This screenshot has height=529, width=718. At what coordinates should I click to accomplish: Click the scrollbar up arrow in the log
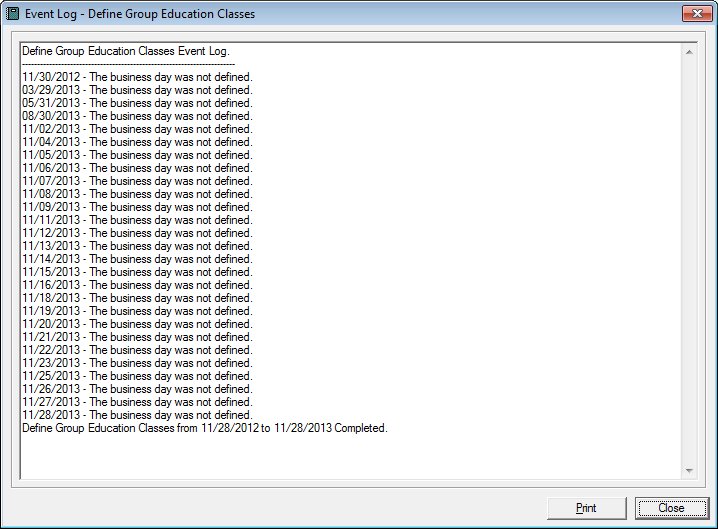coord(689,51)
